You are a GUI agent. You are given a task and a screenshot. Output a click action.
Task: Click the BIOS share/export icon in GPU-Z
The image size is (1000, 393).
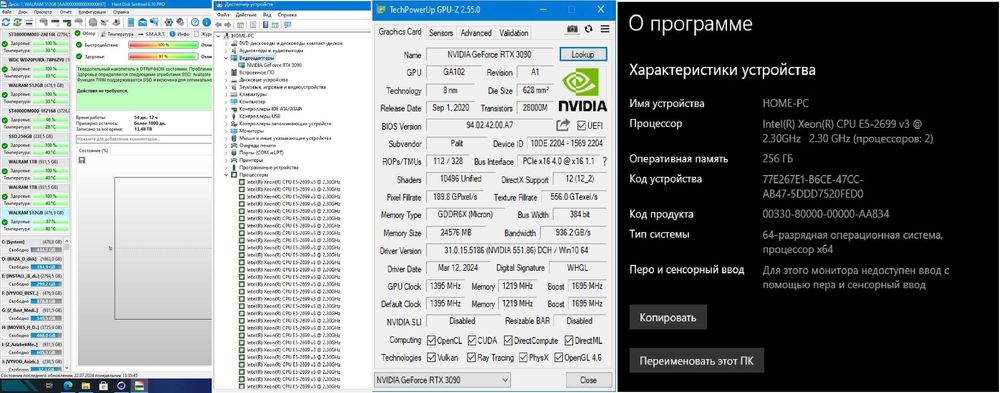pyautogui.click(x=562, y=125)
